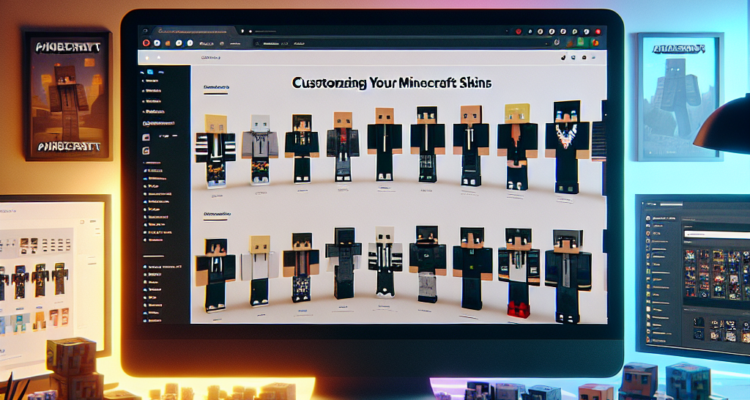Click the white search field in right monitor window
This screenshot has width=750, height=400.
717,234
